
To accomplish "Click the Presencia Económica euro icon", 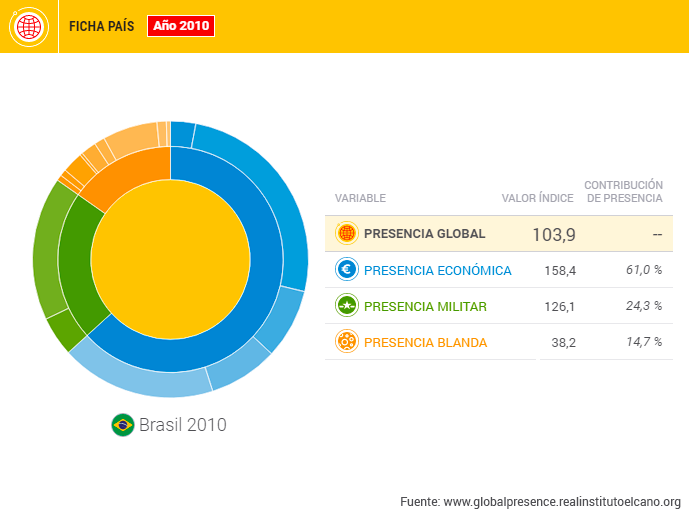I will click(x=347, y=270).
